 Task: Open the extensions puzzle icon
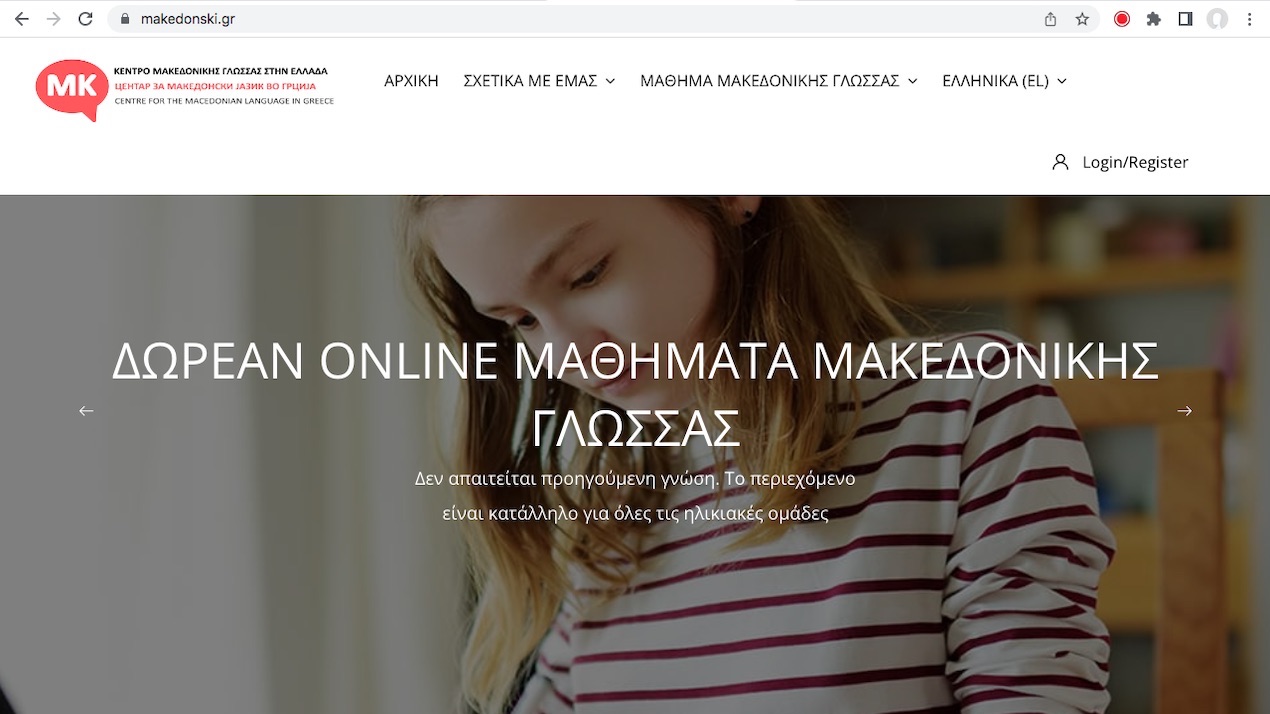coord(1154,19)
